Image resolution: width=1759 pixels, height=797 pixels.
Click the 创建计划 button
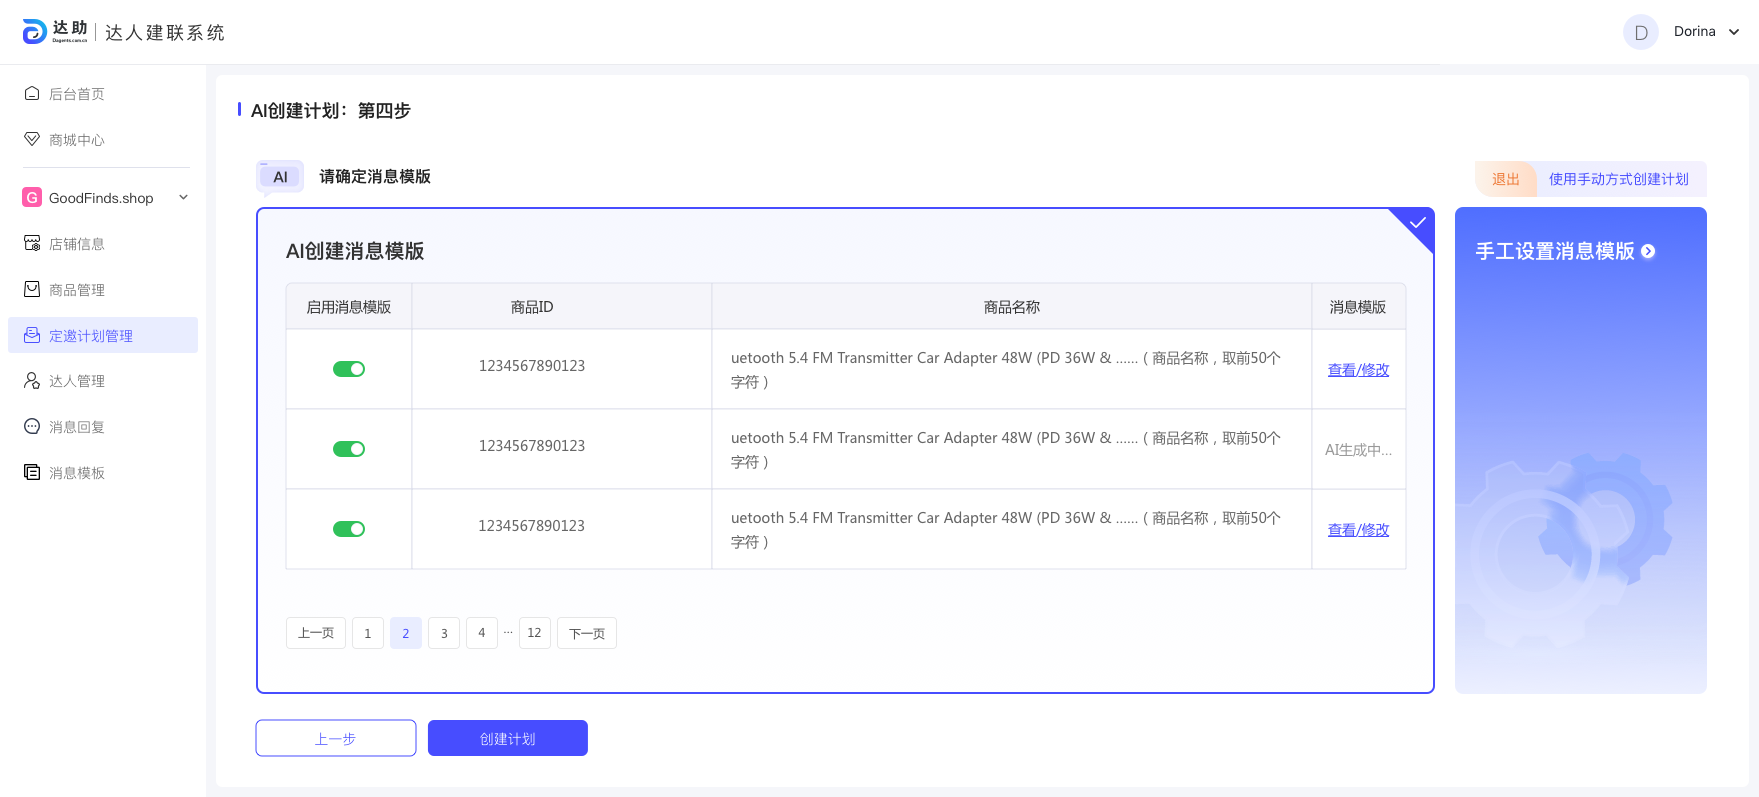point(508,738)
